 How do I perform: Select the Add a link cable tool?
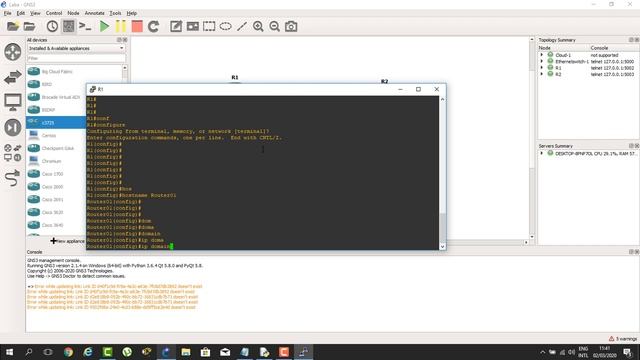(13, 178)
